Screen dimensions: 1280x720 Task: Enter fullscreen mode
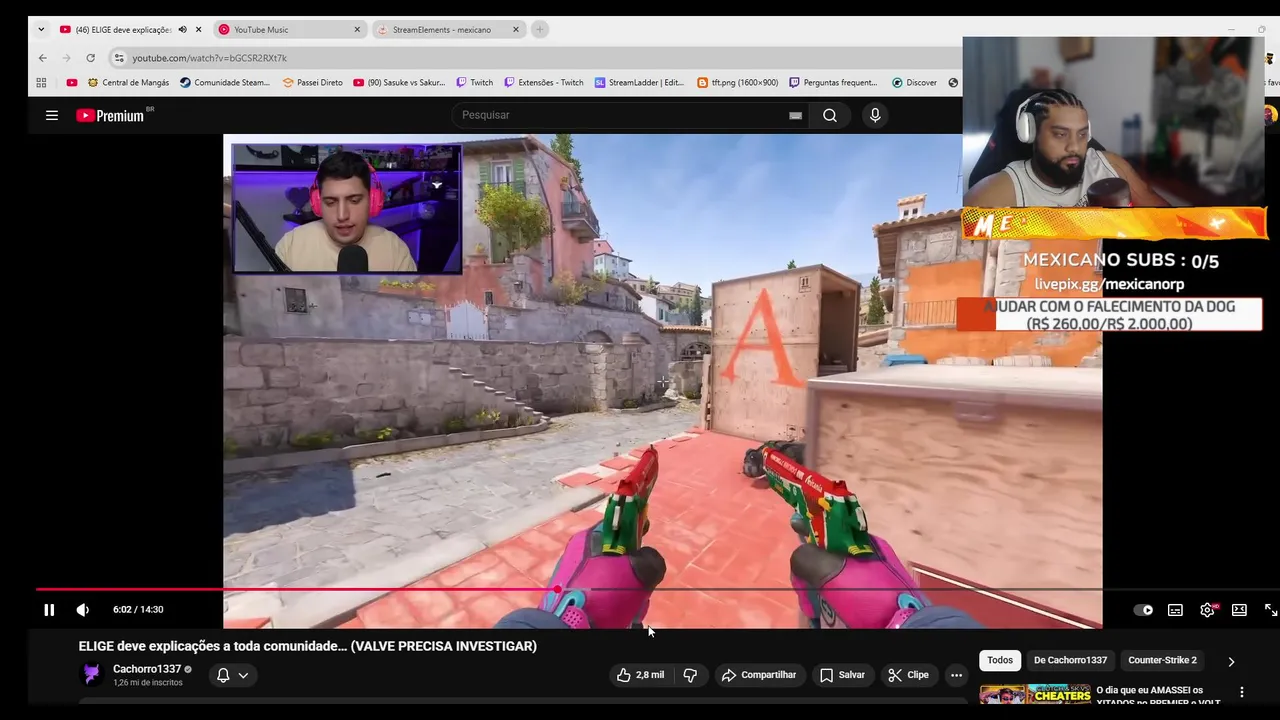tap(1271, 610)
